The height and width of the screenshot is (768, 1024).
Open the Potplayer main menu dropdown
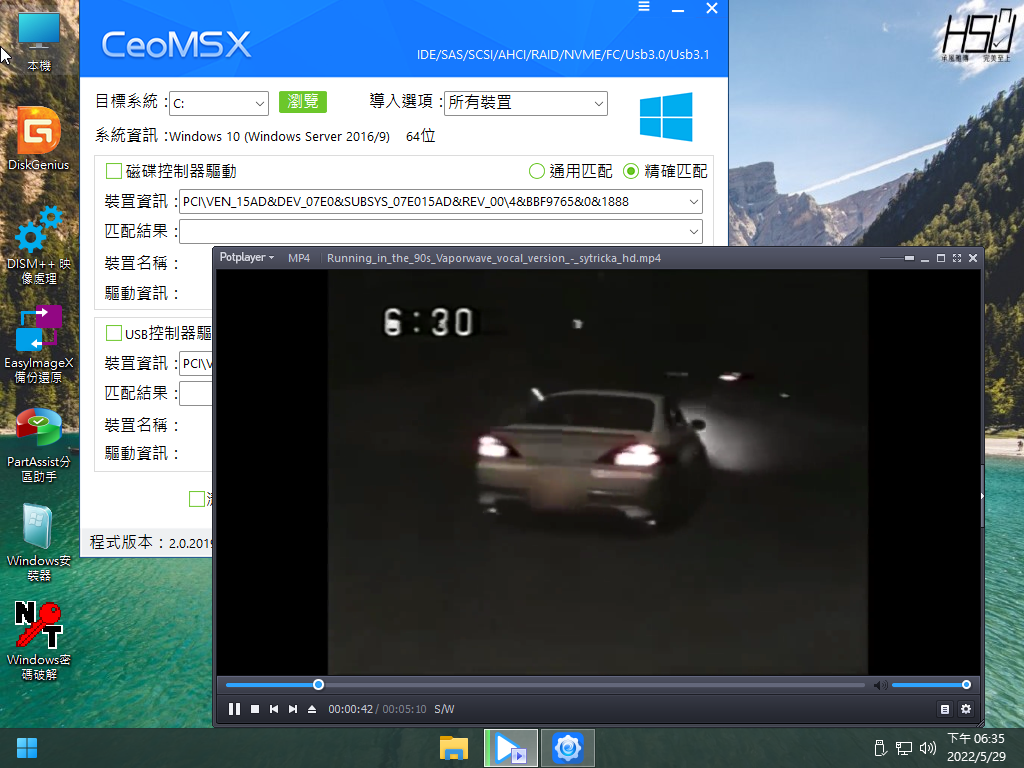point(247,258)
